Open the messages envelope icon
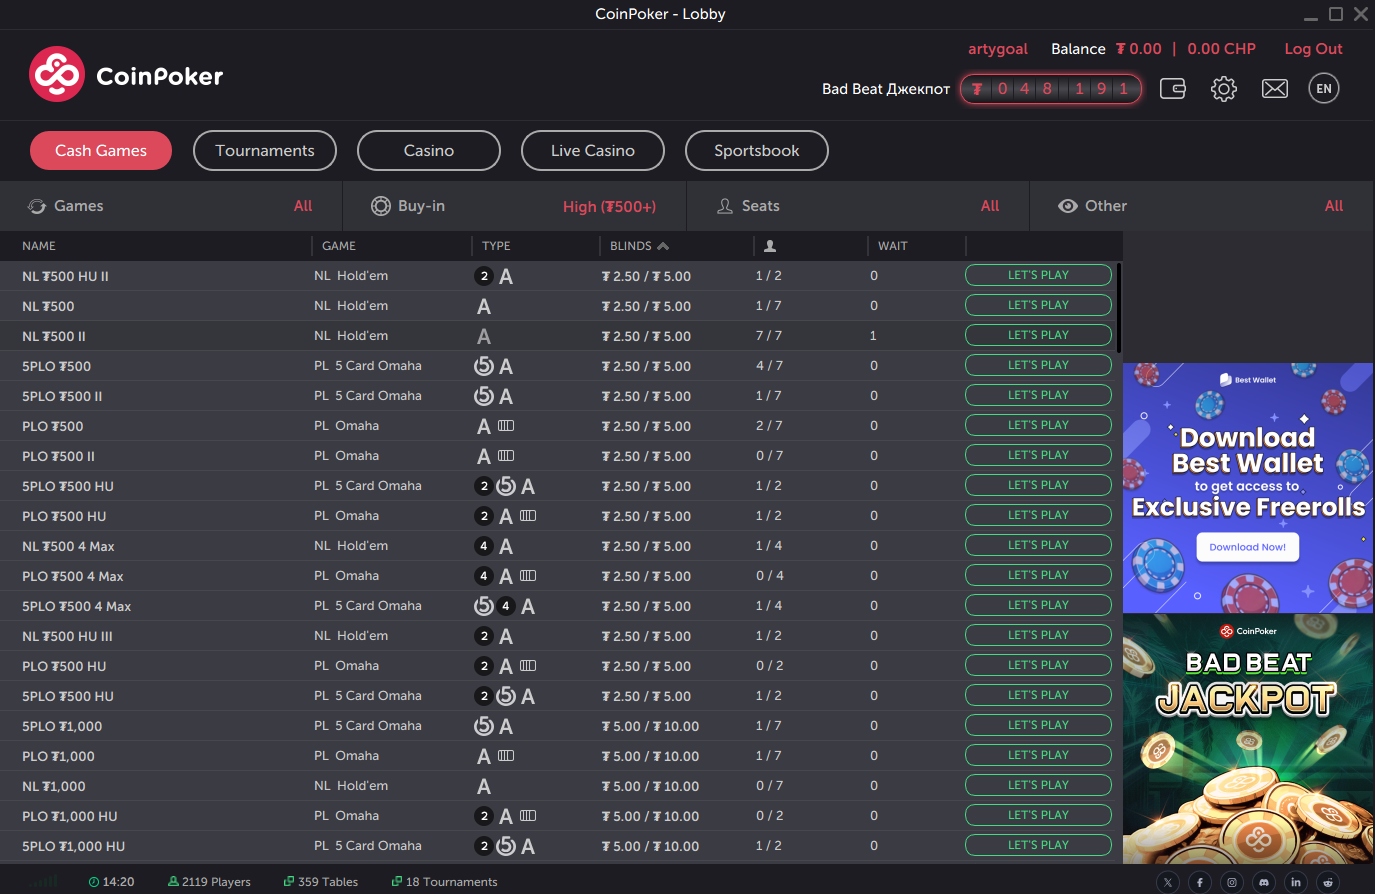The width and height of the screenshot is (1375, 894). (1275, 89)
